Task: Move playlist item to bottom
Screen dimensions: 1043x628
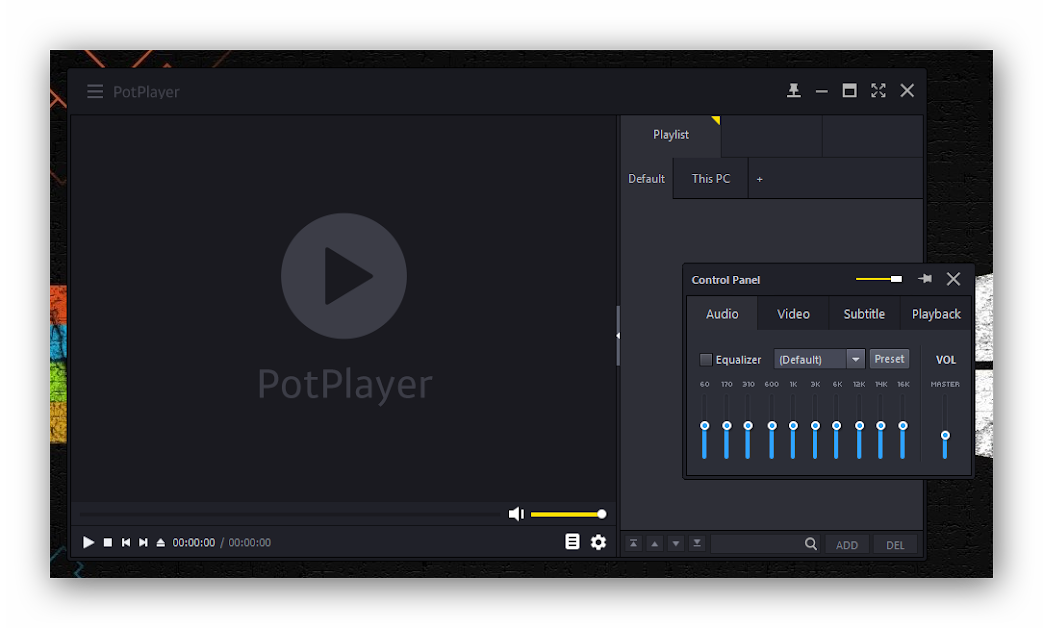Action: click(697, 544)
